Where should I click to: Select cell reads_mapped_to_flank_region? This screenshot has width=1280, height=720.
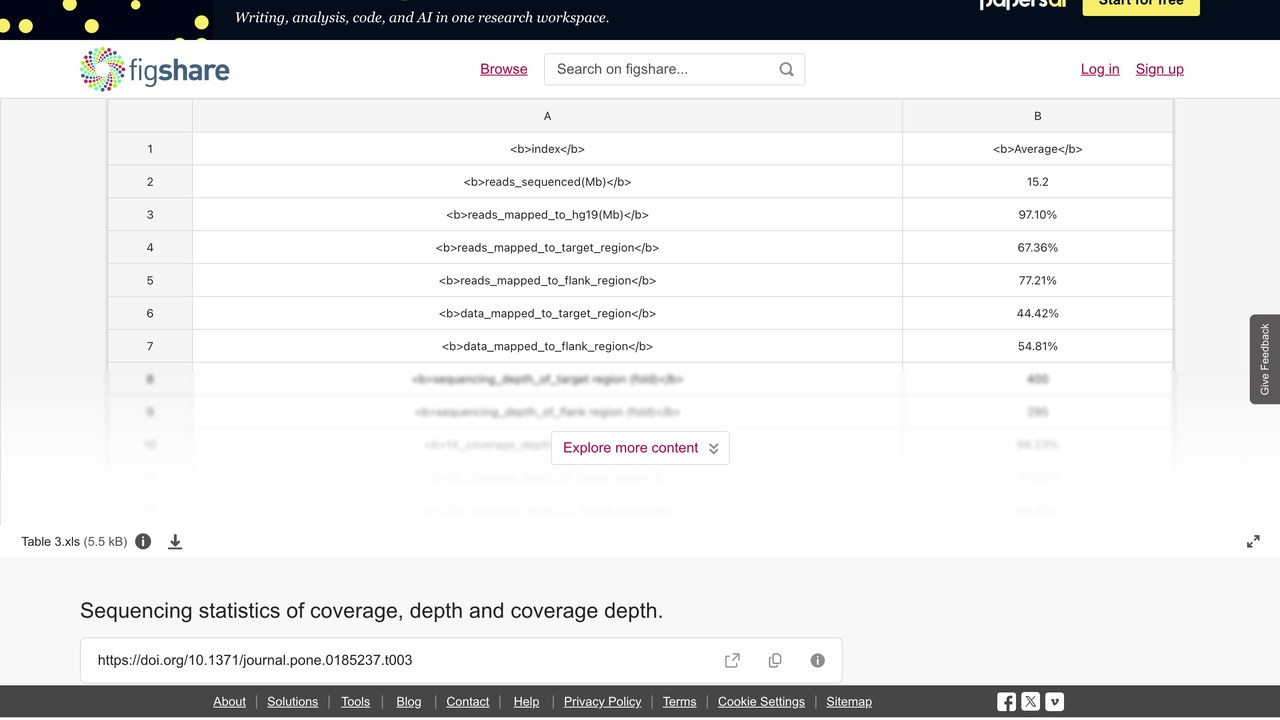pyautogui.click(x=547, y=281)
